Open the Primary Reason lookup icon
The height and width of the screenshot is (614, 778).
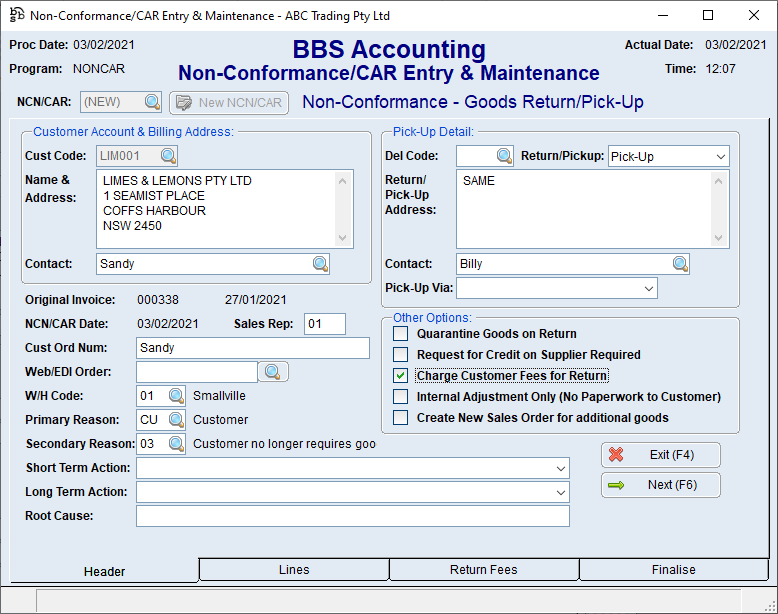coord(175,420)
